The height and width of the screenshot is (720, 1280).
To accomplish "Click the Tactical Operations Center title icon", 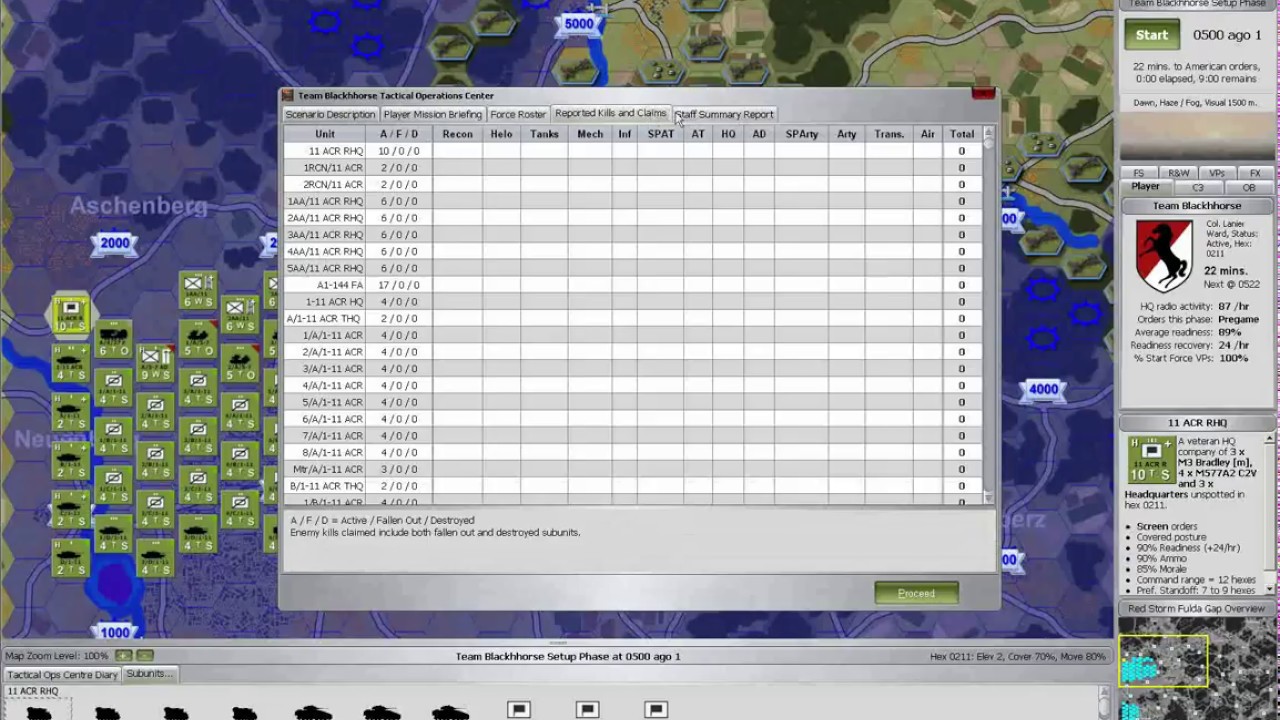I will [x=288, y=96].
